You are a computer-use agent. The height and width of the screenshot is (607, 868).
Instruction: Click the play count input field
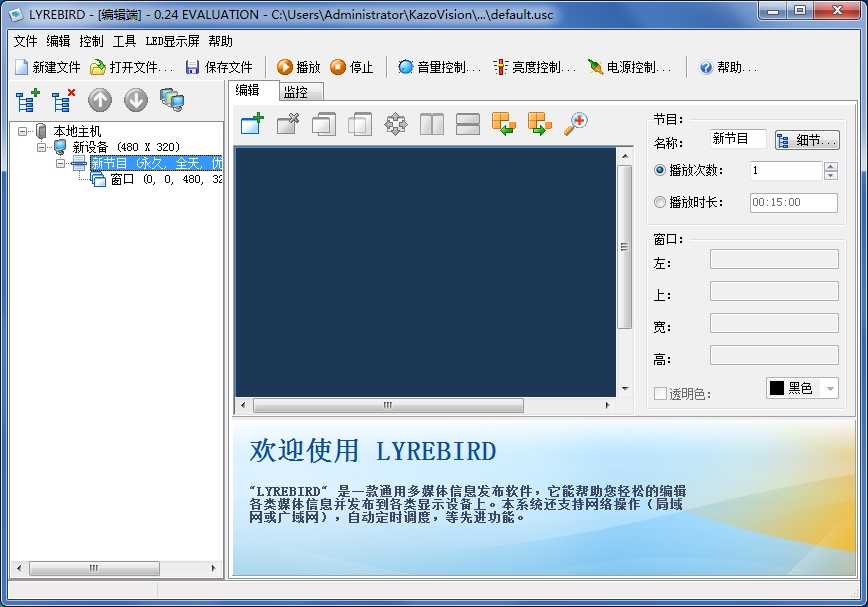pyautogui.click(x=786, y=170)
